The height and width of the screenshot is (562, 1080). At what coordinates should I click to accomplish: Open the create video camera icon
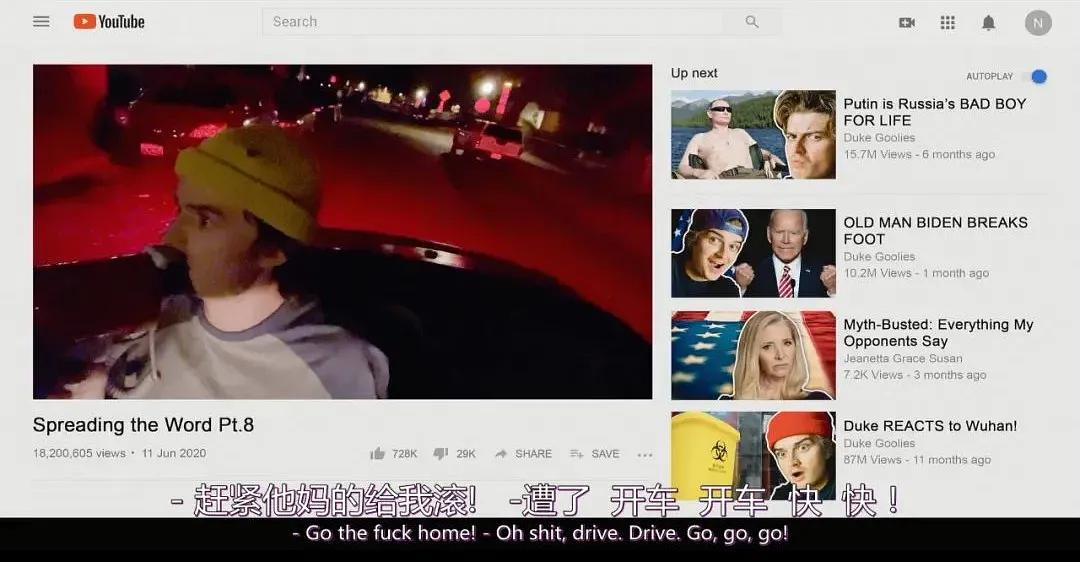tap(907, 22)
